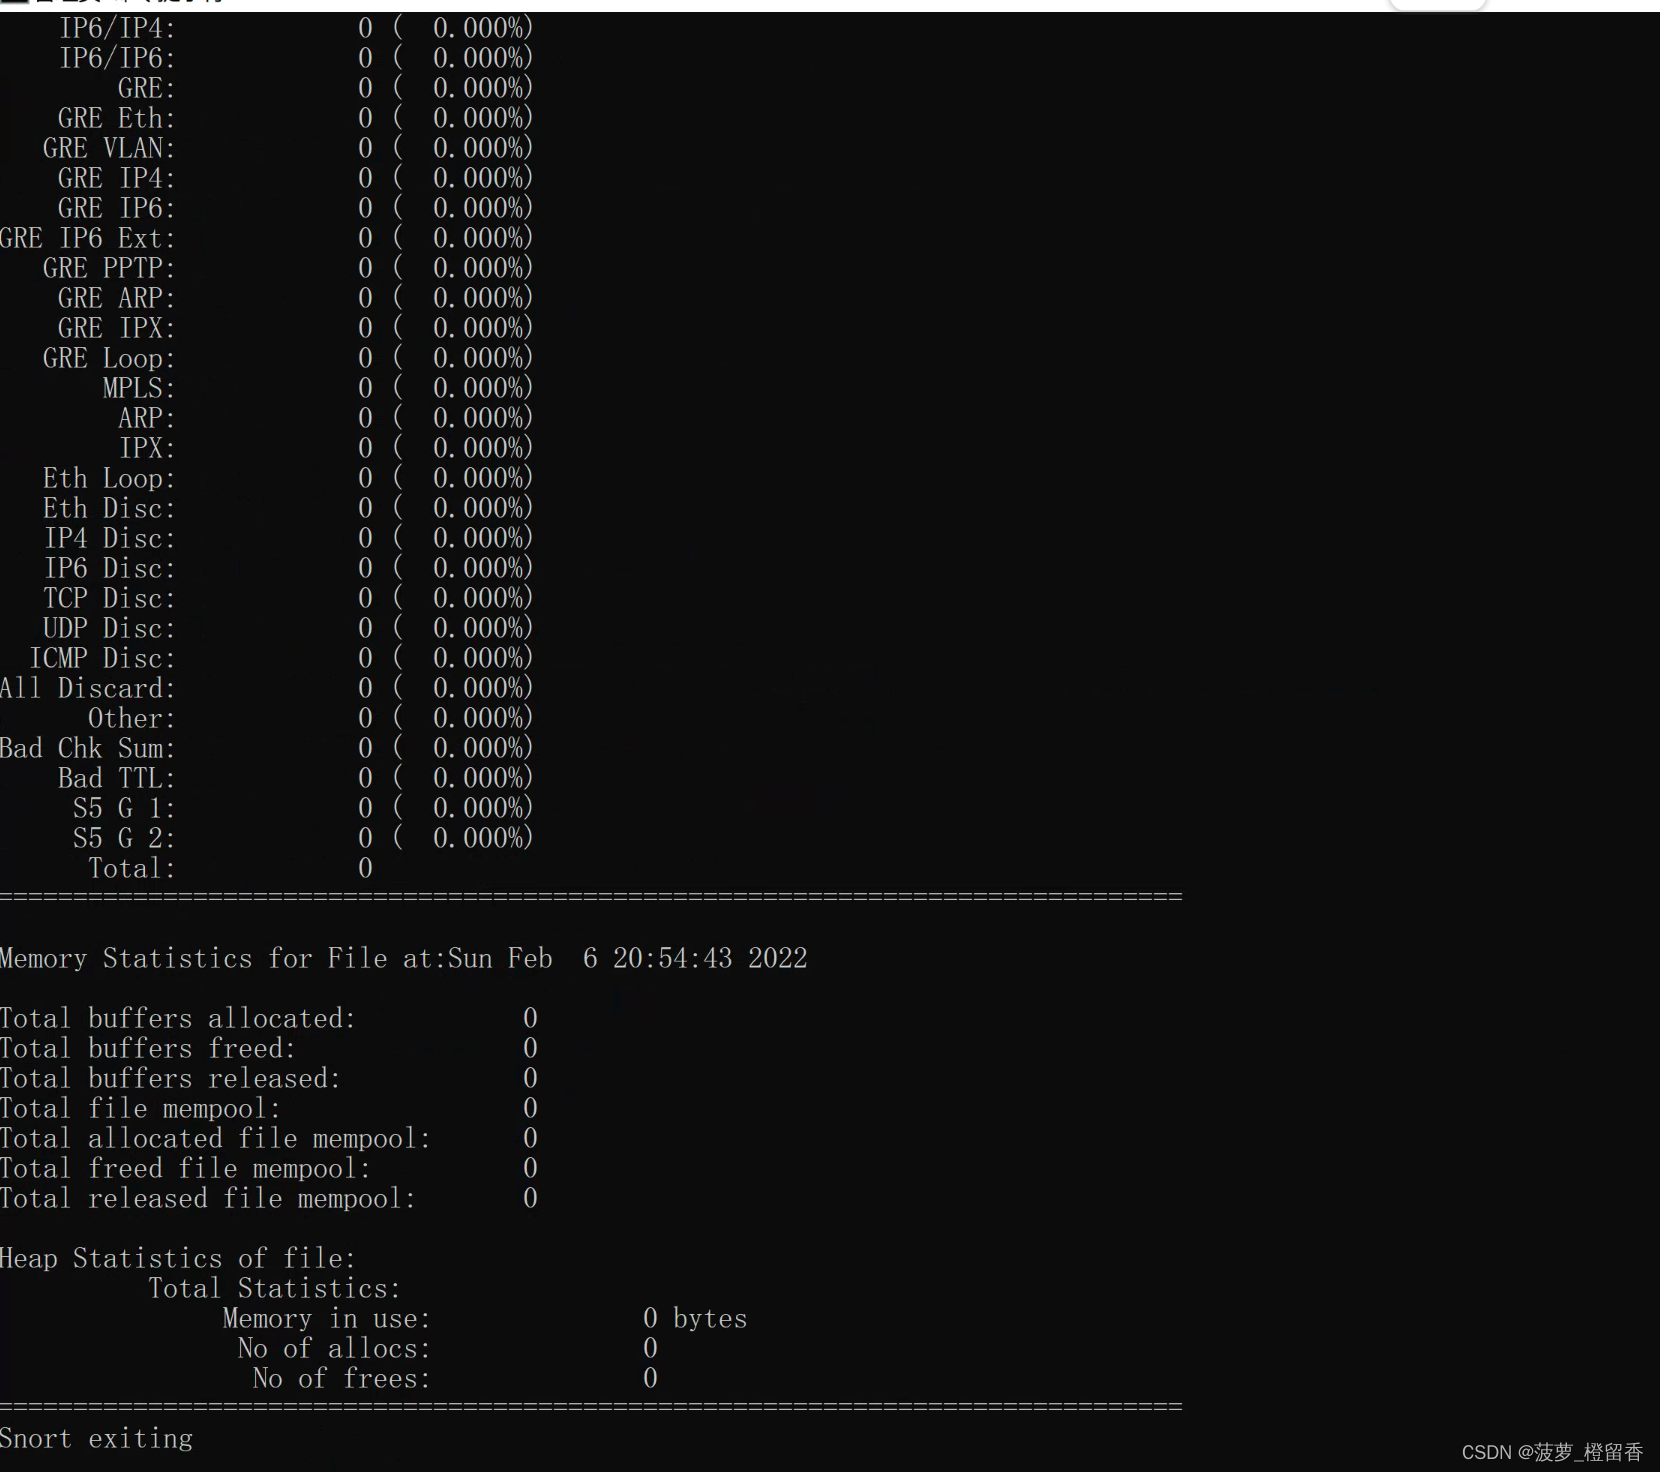Click the 'Eth Disc:' label
Image resolution: width=1660 pixels, height=1472 pixels.
[109, 508]
